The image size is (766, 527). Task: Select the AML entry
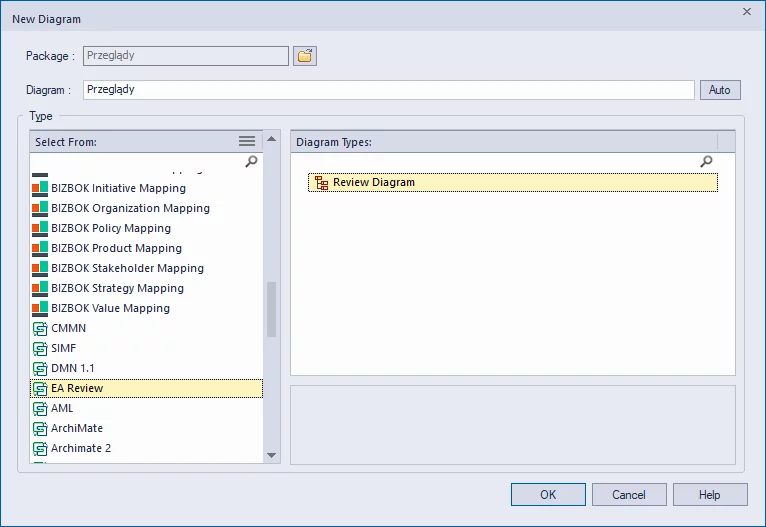62,408
